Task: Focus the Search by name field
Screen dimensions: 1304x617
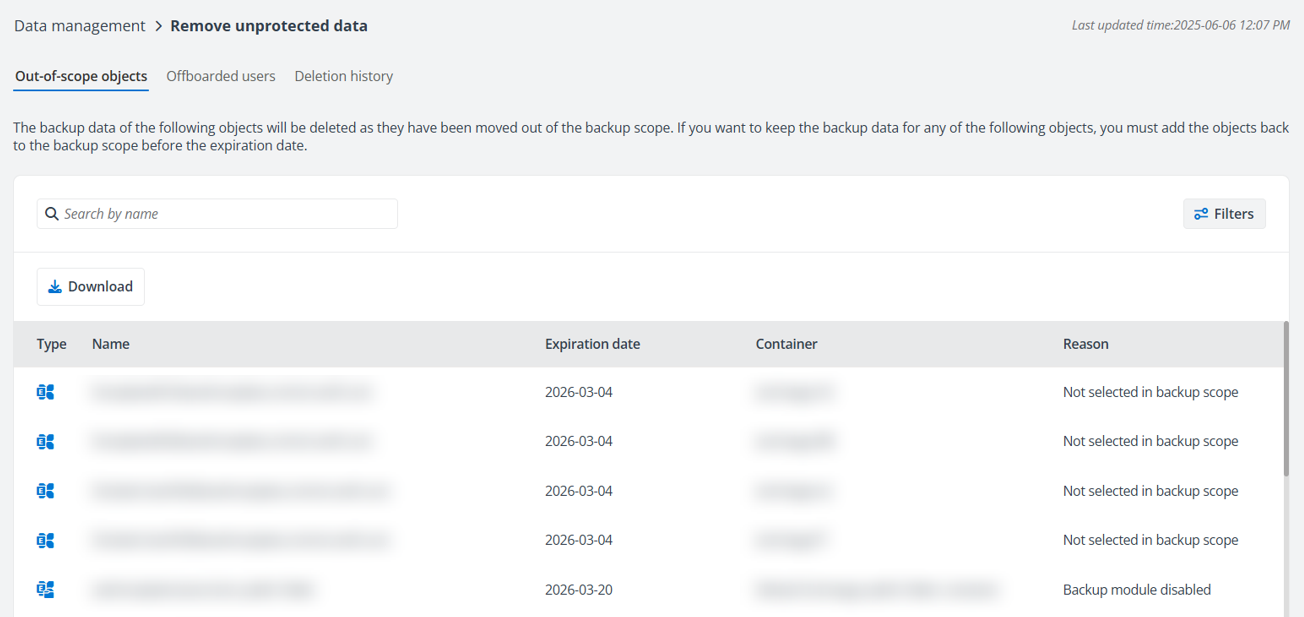Action: (x=225, y=214)
